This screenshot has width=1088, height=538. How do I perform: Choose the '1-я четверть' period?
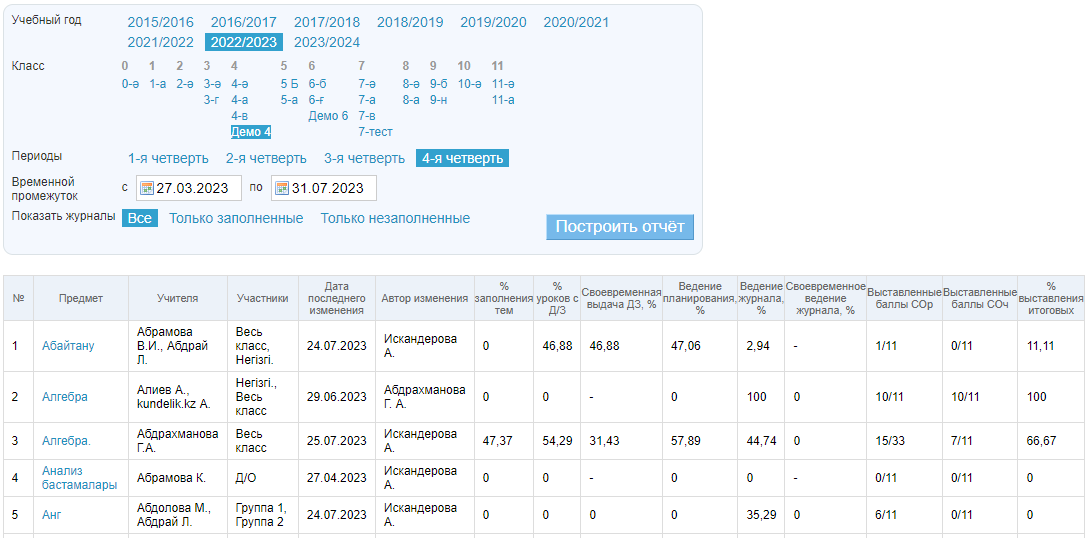click(x=168, y=158)
